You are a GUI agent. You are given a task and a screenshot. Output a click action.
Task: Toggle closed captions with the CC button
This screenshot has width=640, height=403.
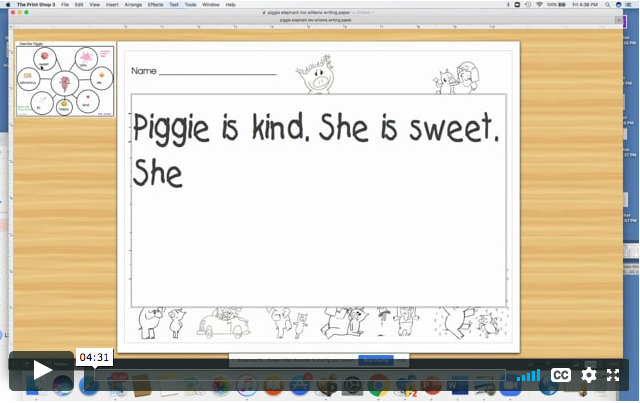tap(560, 375)
